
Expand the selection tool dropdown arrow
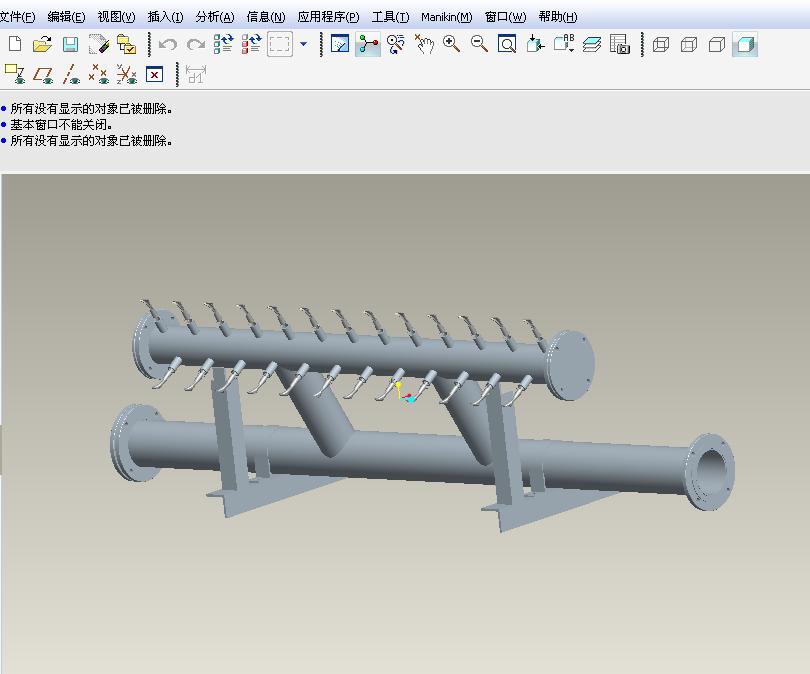(304, 44)
